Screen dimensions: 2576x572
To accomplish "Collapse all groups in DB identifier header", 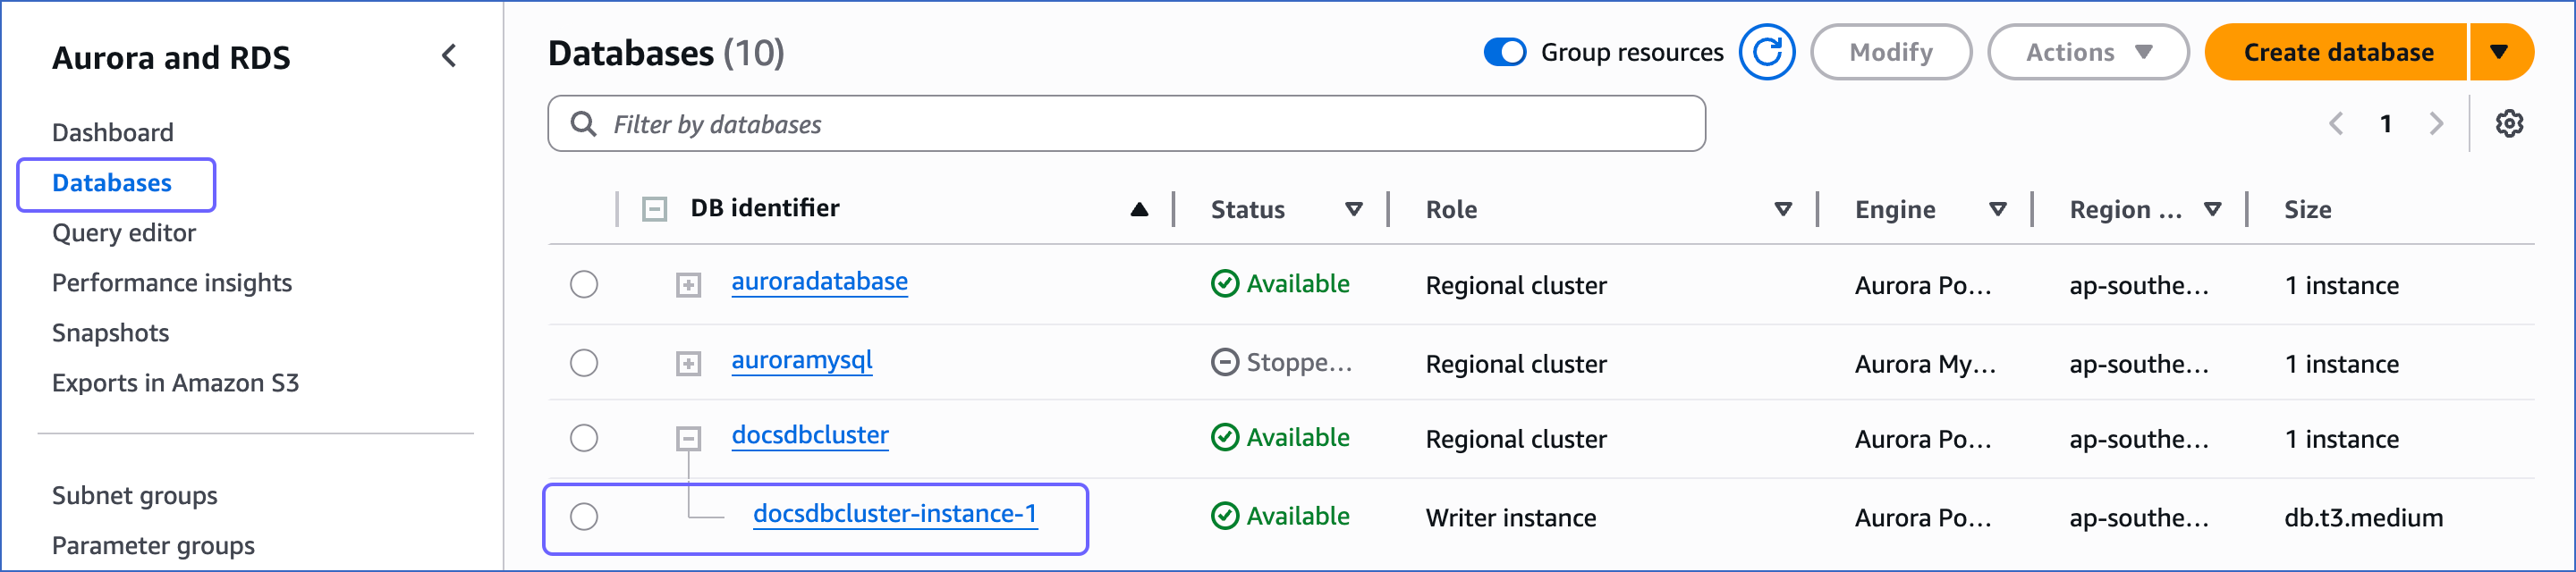I will tap(655, 209).
